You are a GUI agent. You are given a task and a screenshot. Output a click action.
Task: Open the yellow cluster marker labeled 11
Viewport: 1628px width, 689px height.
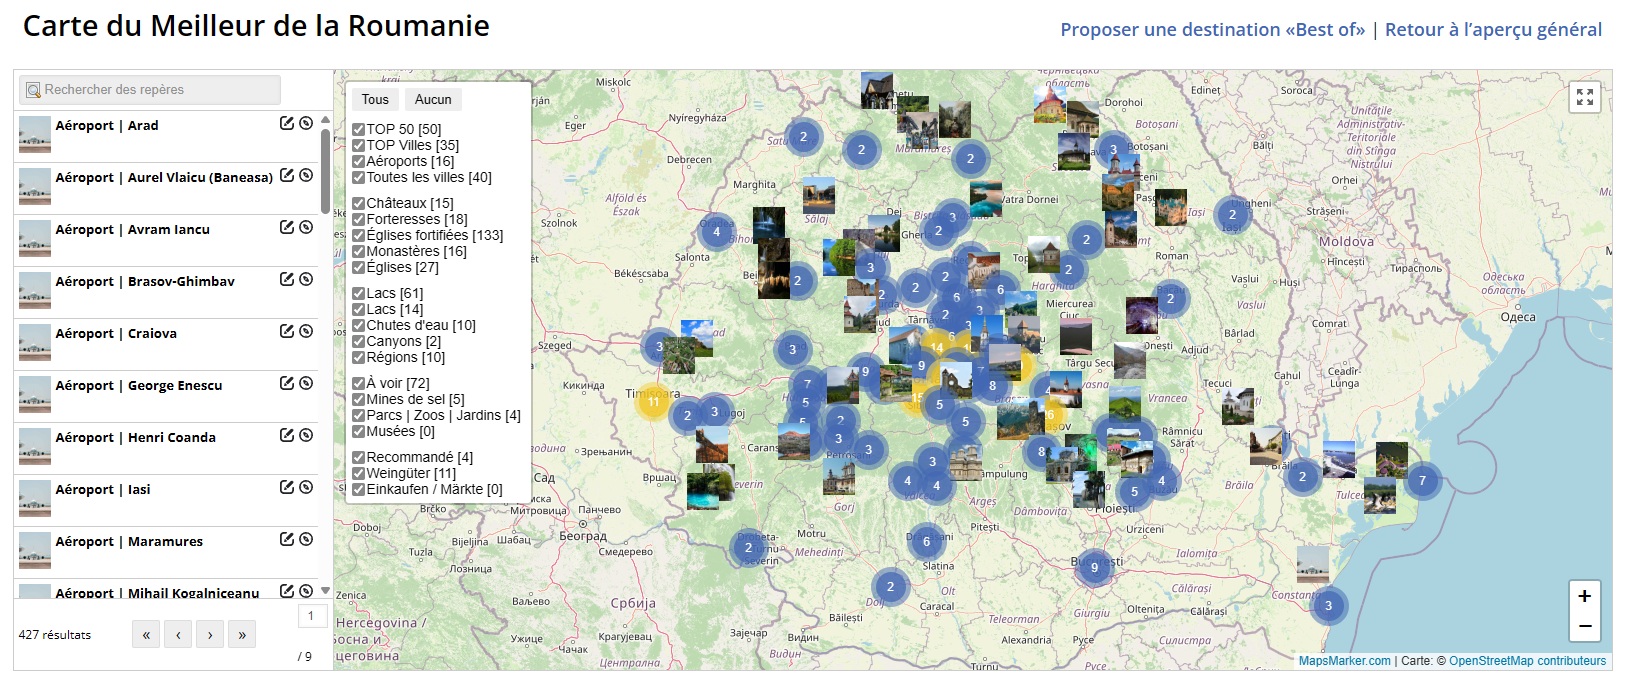click(x=653, y=402)
